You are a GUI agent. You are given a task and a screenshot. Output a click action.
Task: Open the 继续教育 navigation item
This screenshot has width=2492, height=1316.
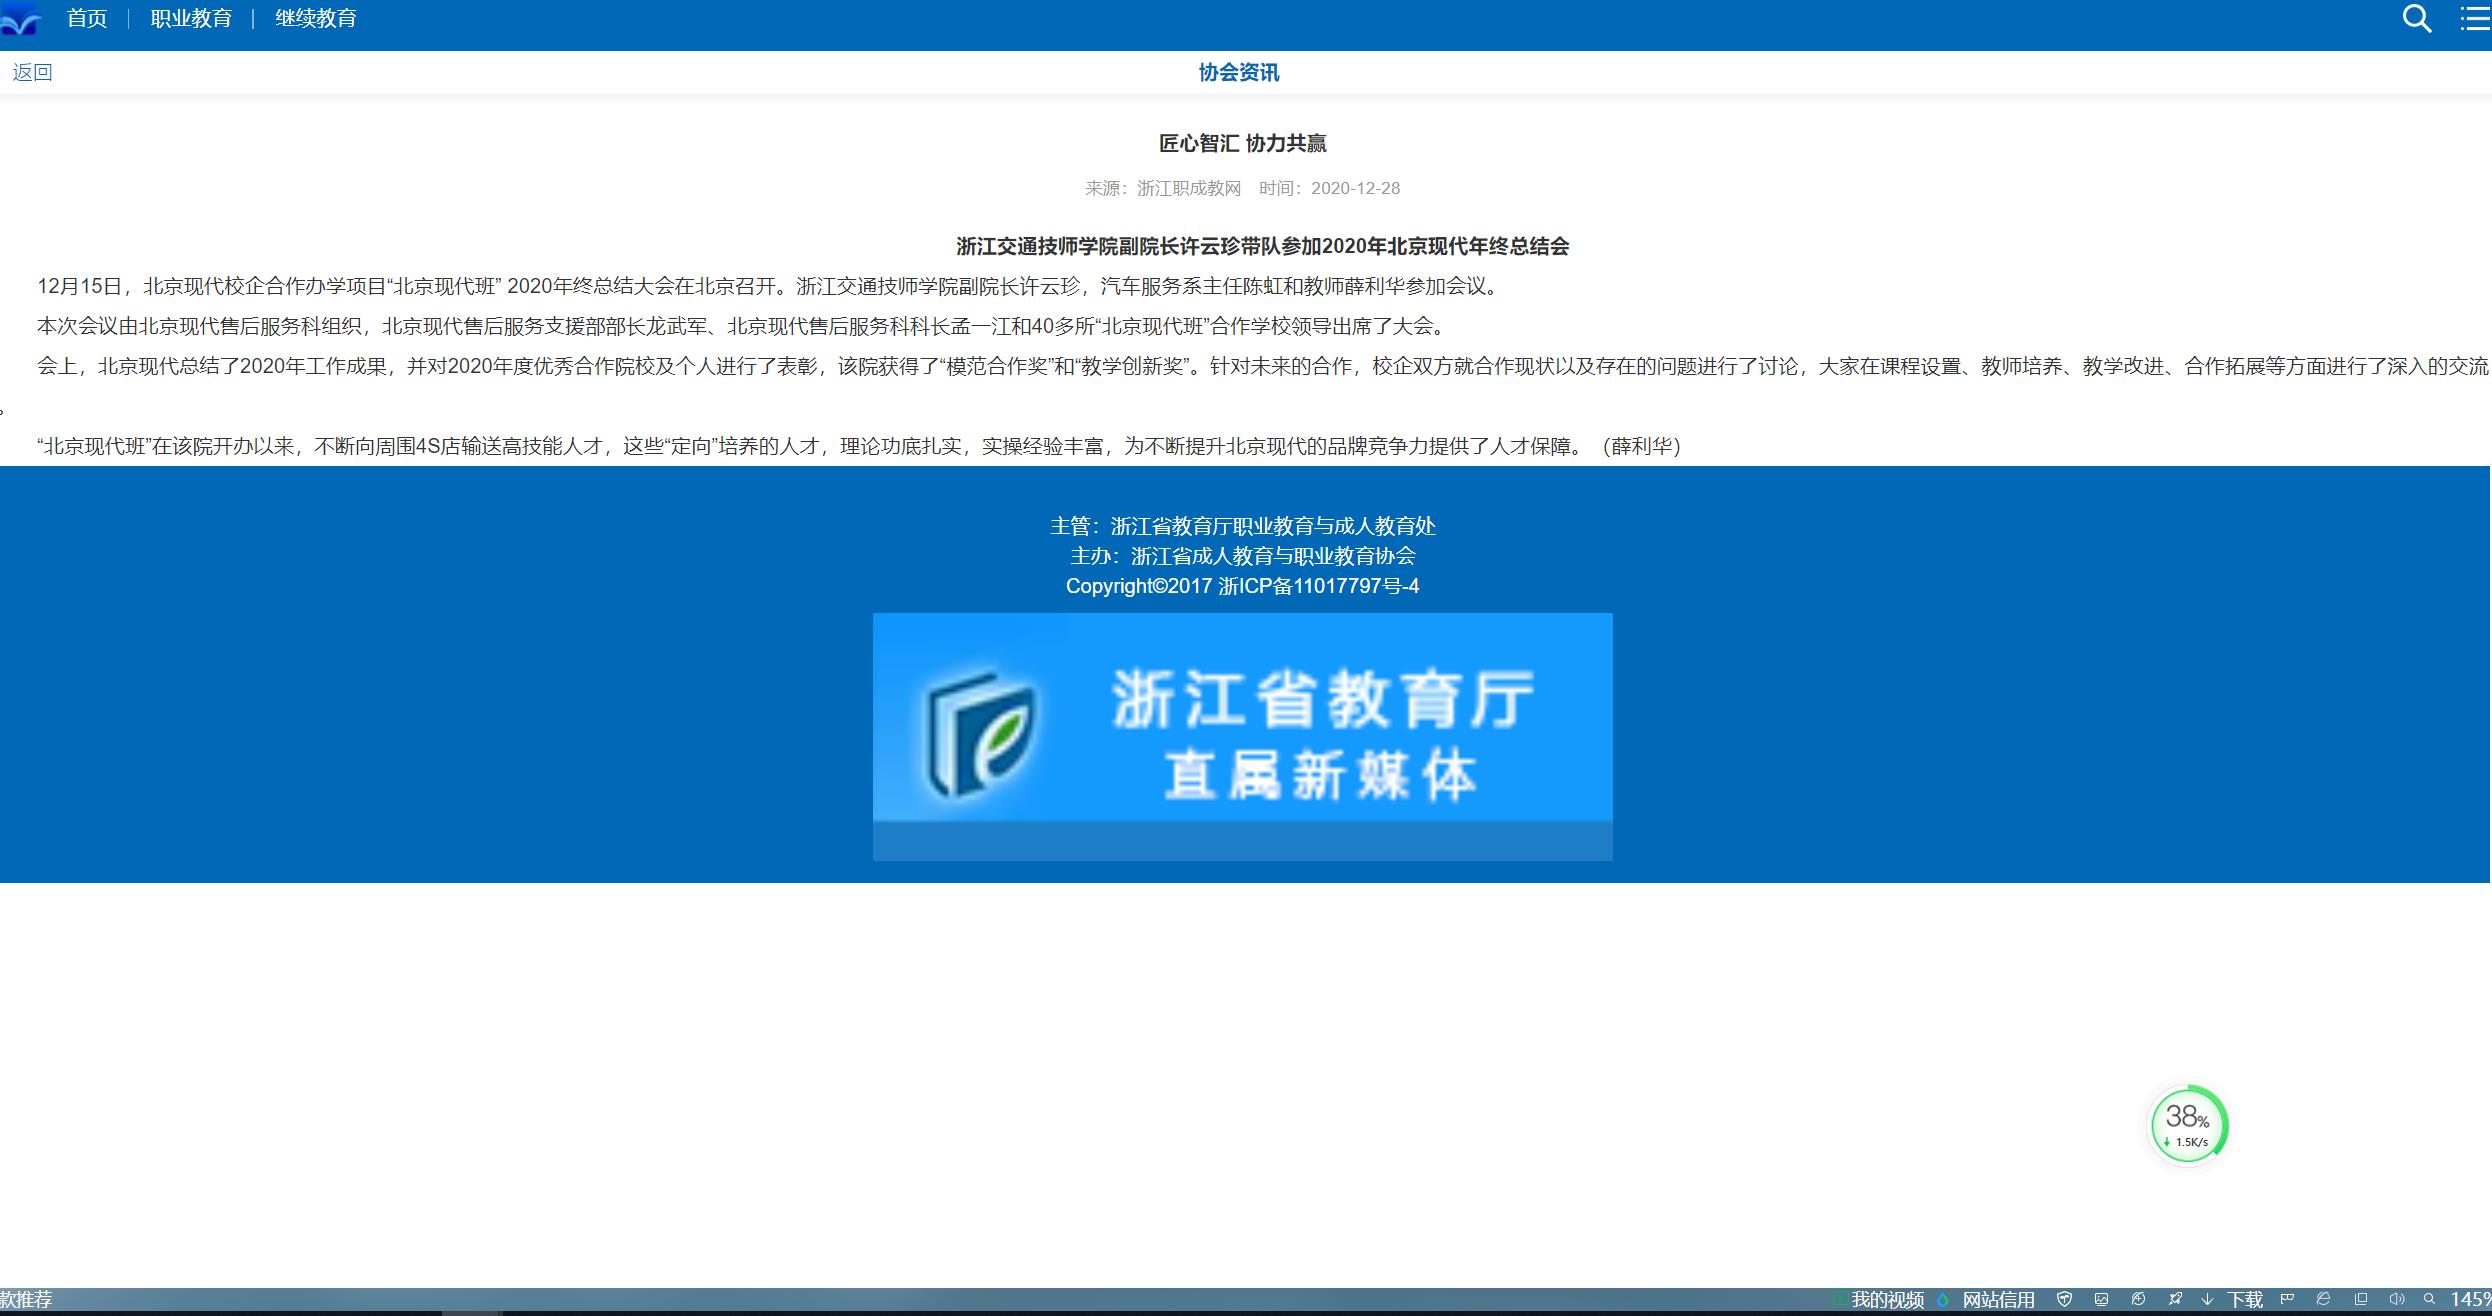point(316,18)
